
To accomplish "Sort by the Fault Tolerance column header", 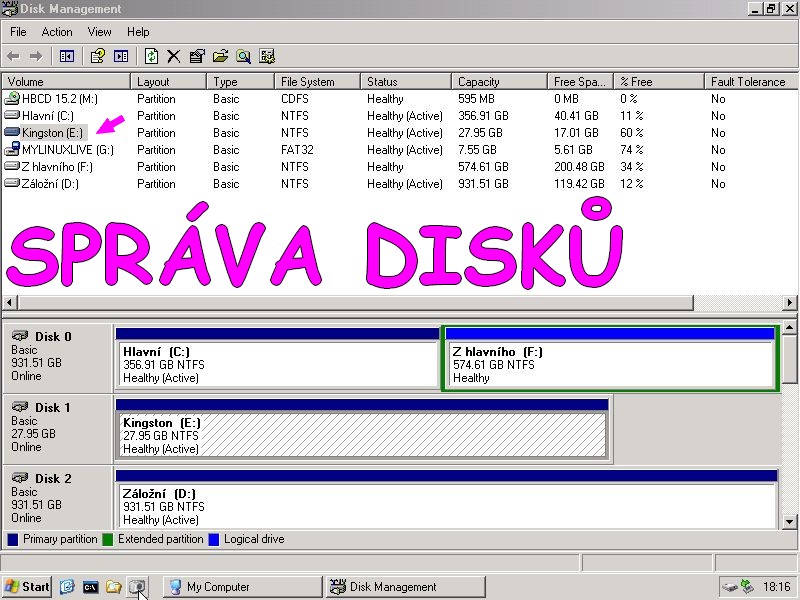I will pos(750,82).
